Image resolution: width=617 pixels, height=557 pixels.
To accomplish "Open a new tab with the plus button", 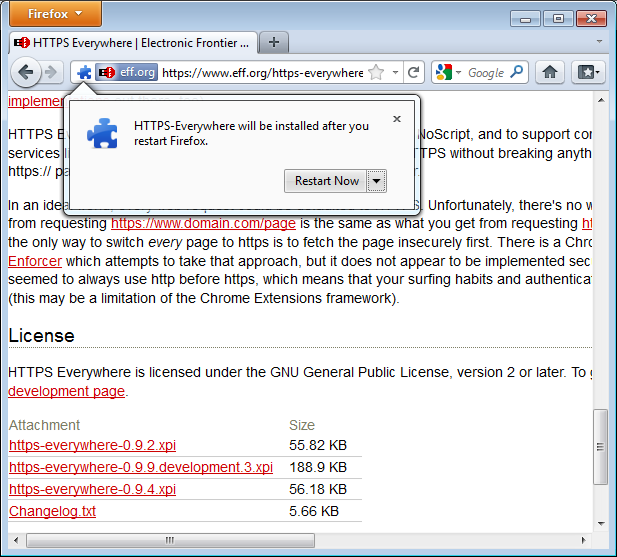I will click(x=274, y=42).
